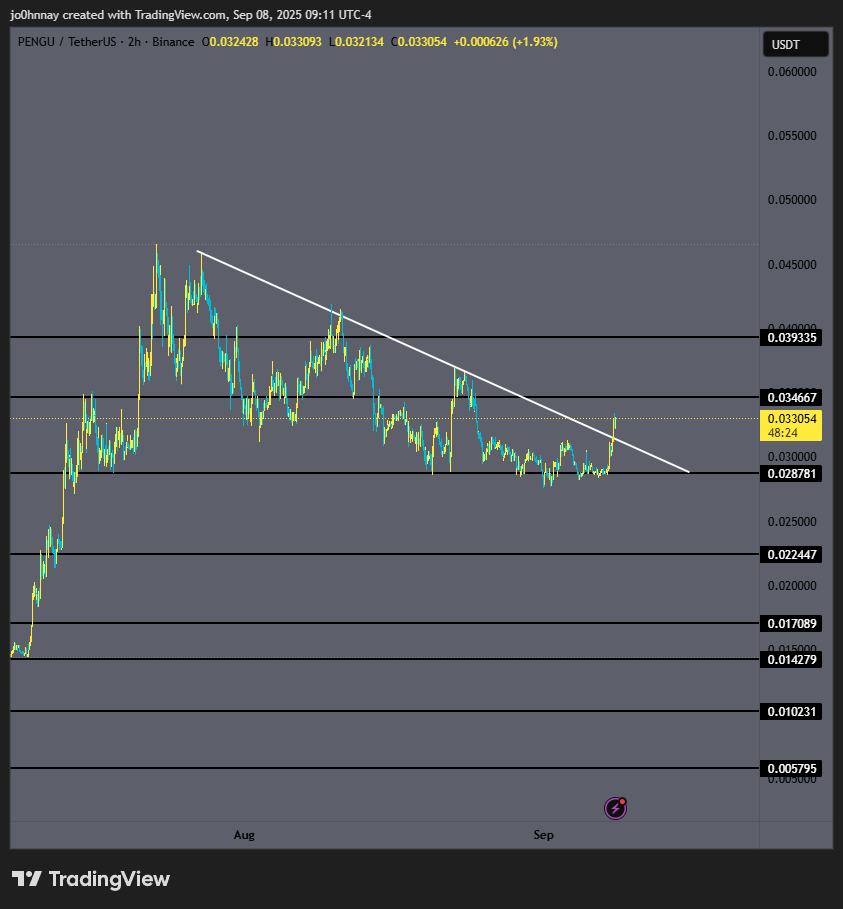Click the 0.055000 price scale tick
Image resolution: width=843 pixels, height=909 pixels.
coord(792,135)
